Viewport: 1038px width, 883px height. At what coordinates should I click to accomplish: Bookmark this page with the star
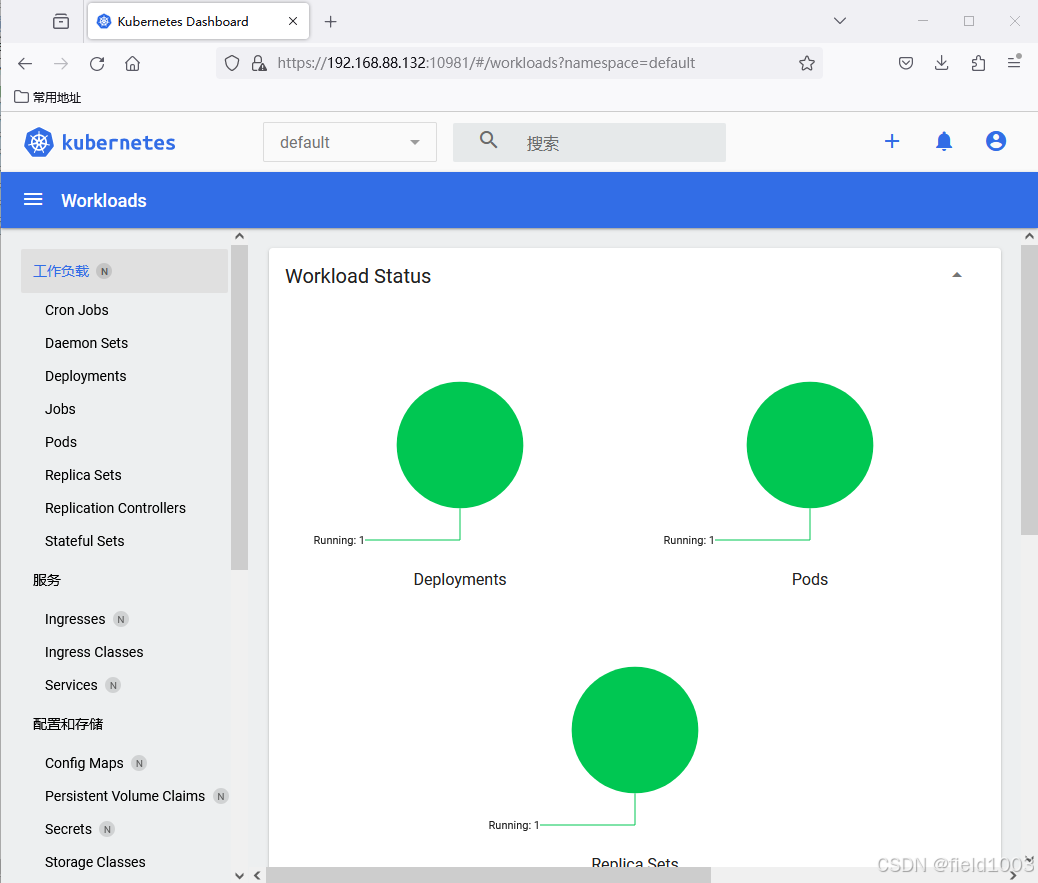[x=806, y=64]
